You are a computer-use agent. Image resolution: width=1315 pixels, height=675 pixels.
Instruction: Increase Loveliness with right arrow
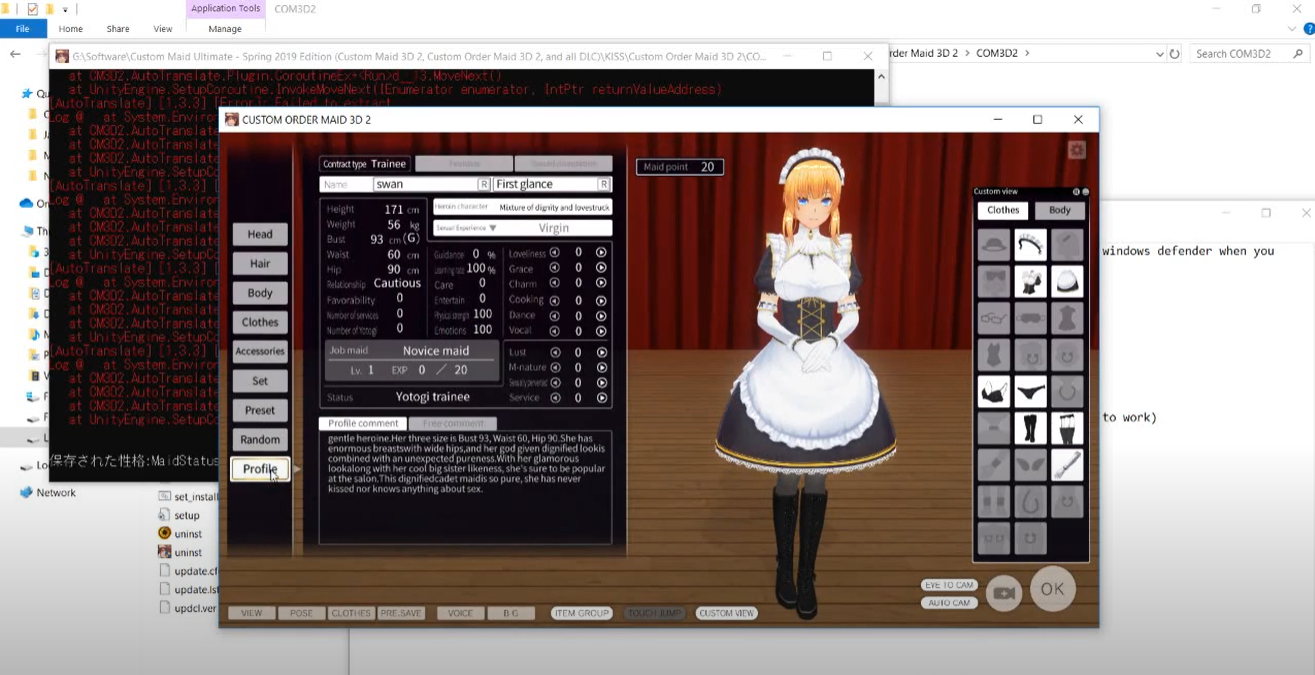coord(601,253)
